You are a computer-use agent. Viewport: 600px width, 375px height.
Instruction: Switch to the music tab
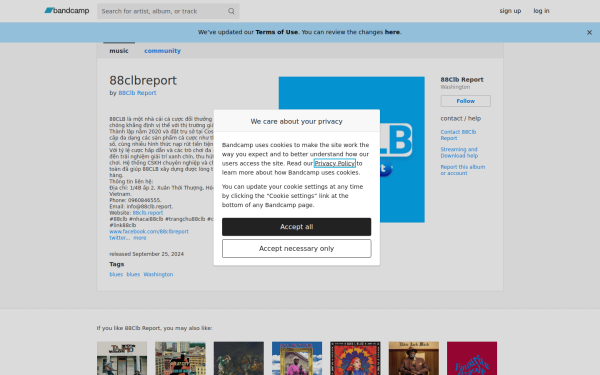click(119, 51)
